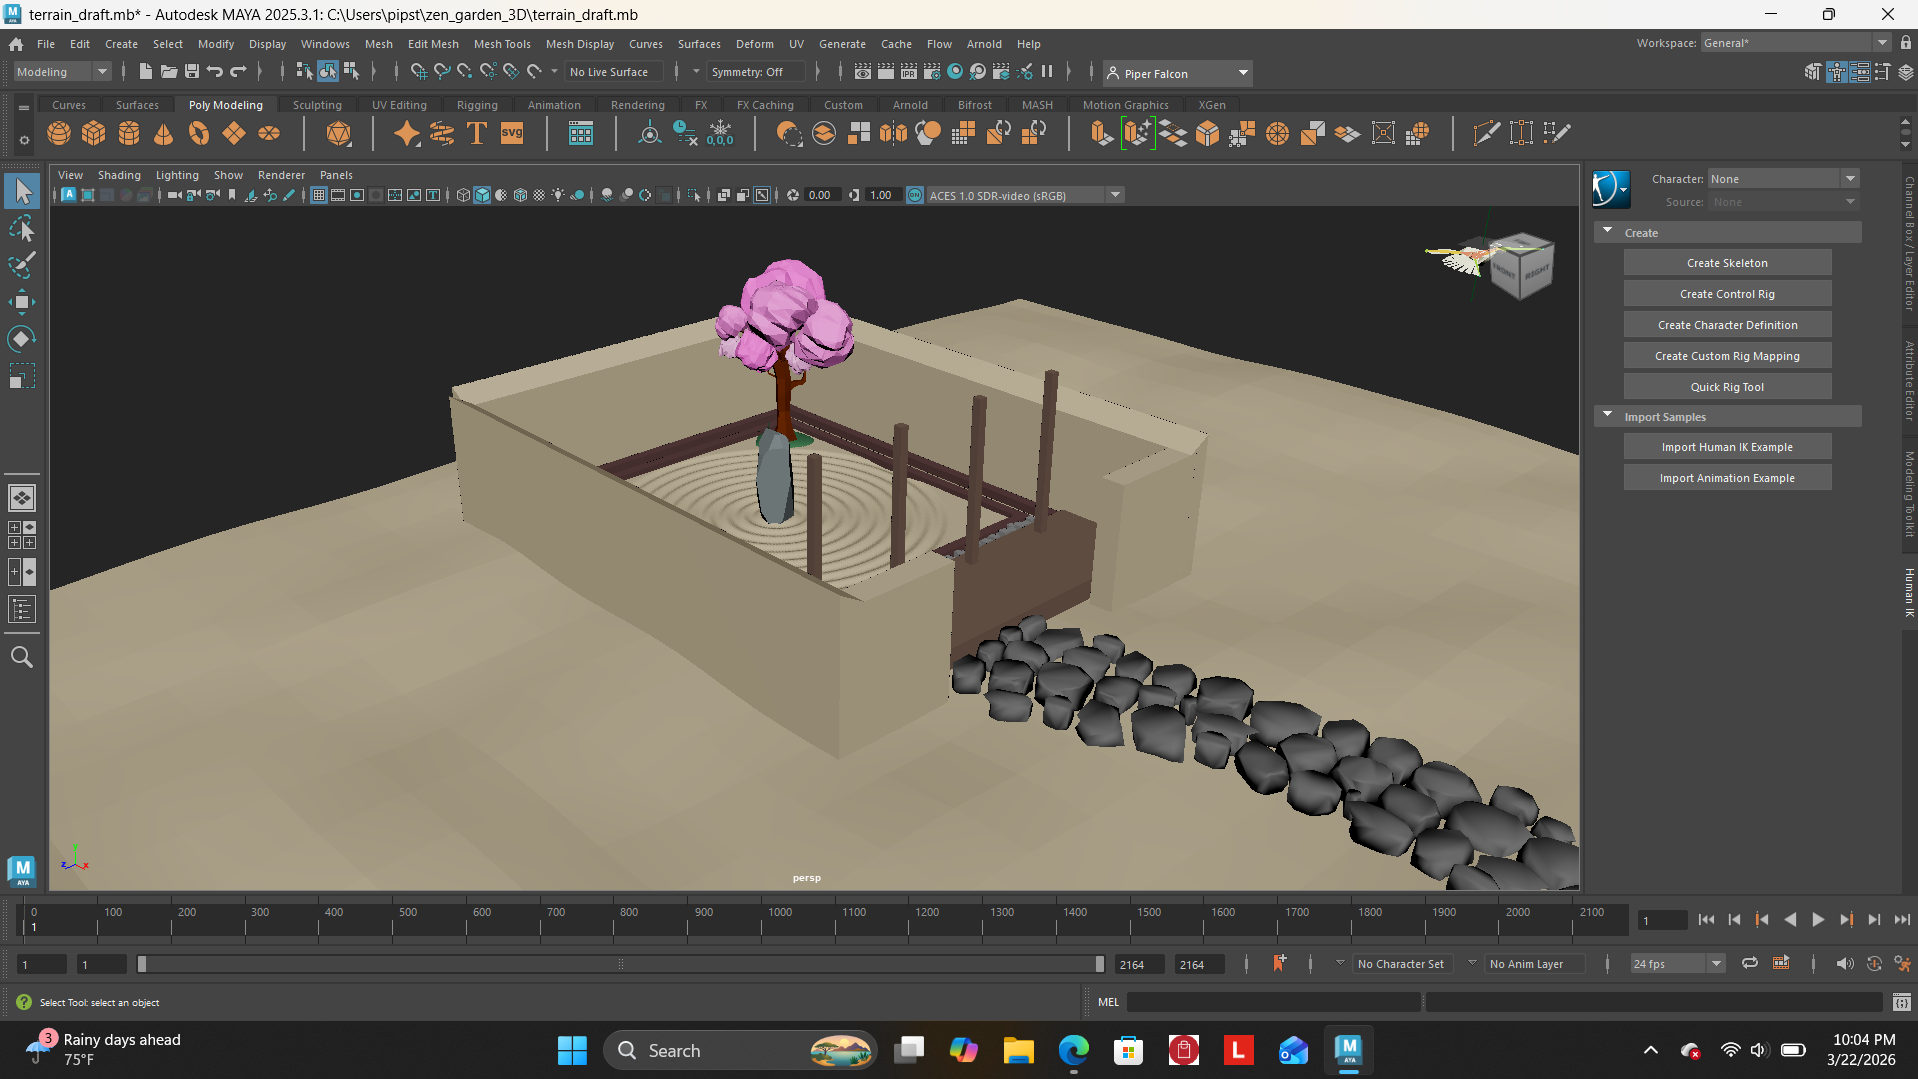
Task: Click the SVG import shelf icon
Action: coord(512,133)
